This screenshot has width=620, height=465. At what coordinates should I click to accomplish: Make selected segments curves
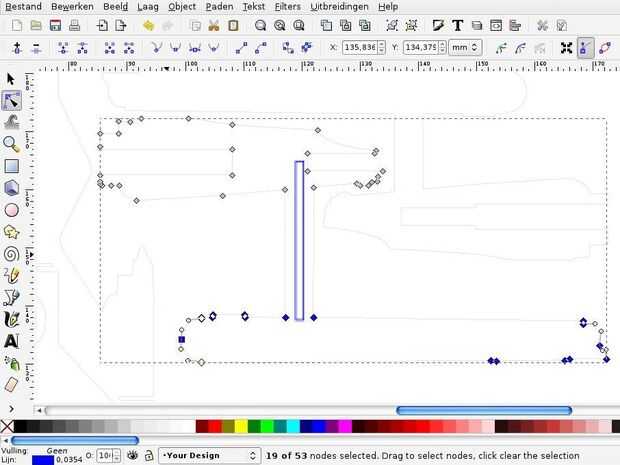coord(261,48)
